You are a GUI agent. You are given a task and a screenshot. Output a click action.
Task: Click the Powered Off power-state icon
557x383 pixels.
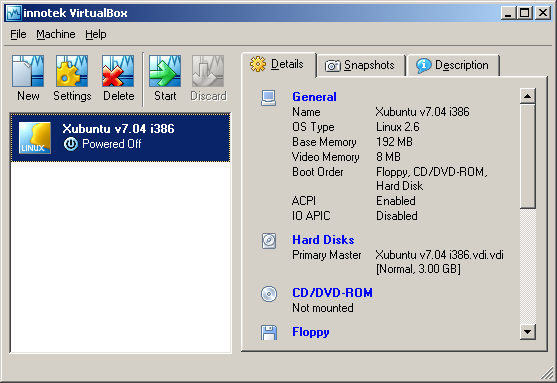71,144
